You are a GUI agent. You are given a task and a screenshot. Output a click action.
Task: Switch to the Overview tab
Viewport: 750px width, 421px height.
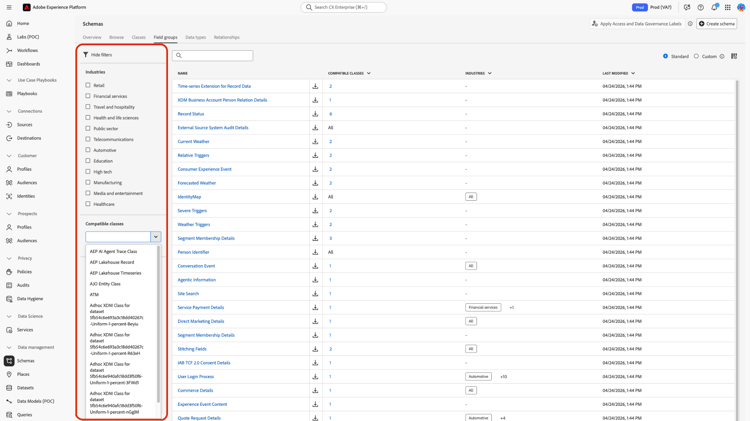92,37
